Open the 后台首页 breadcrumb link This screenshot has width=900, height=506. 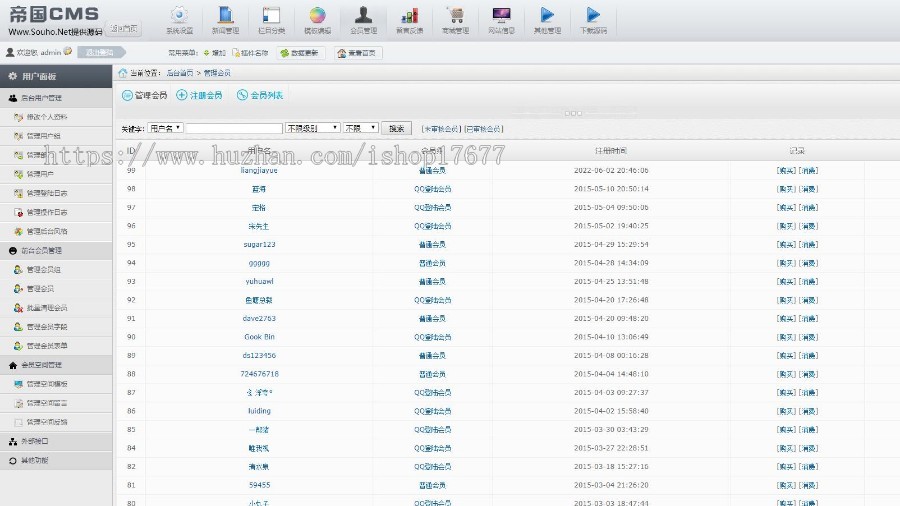point(180,73)
